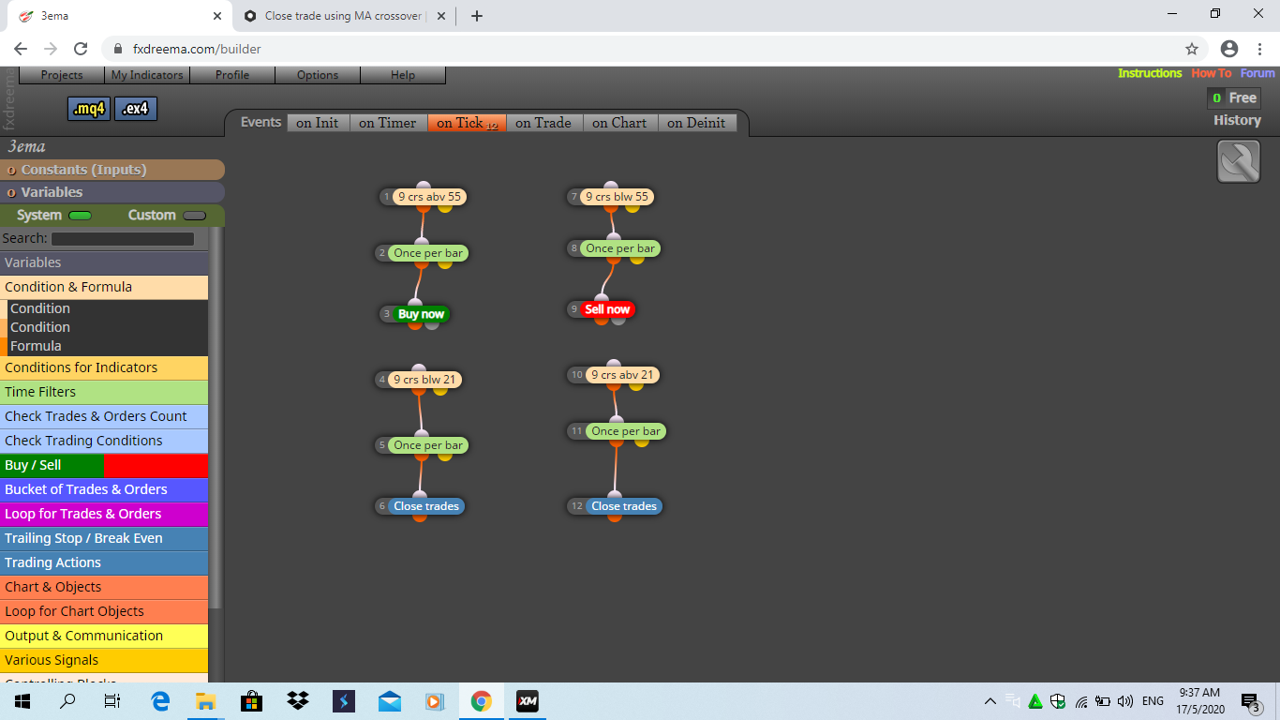
Task: Open Windows Start menu
Action: (x=22, y=701)
